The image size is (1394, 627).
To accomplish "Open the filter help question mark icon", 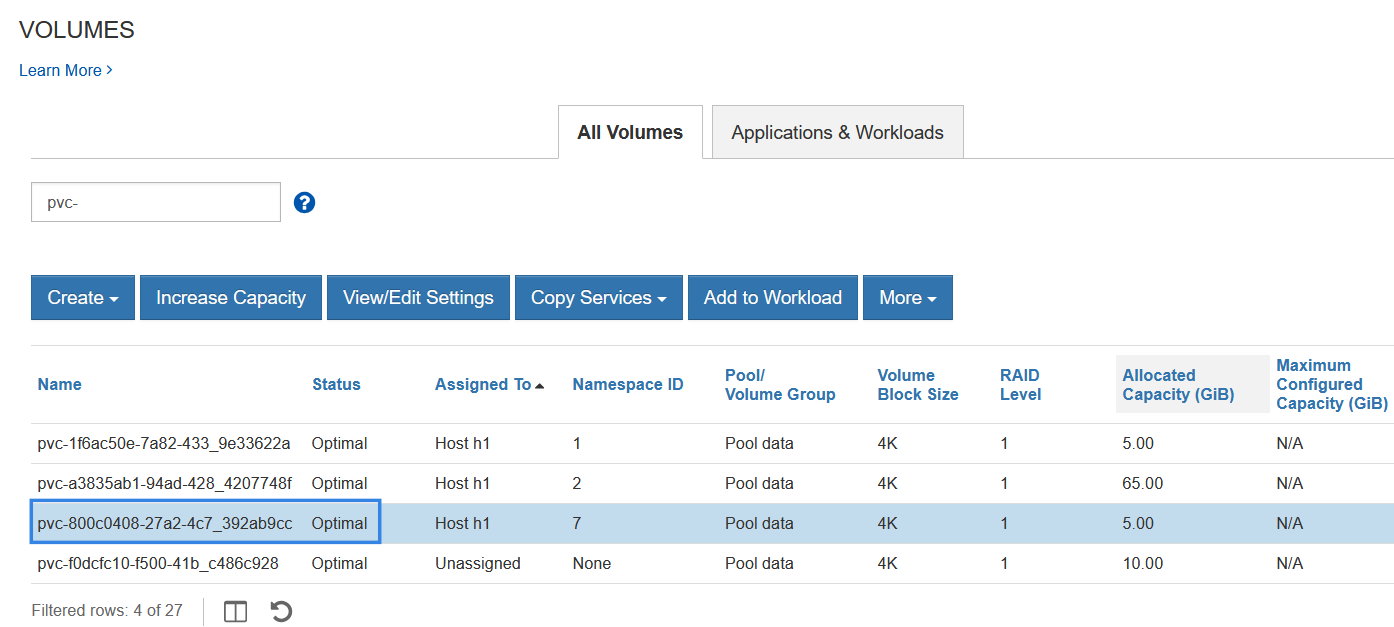I will (x=305, y=203).
